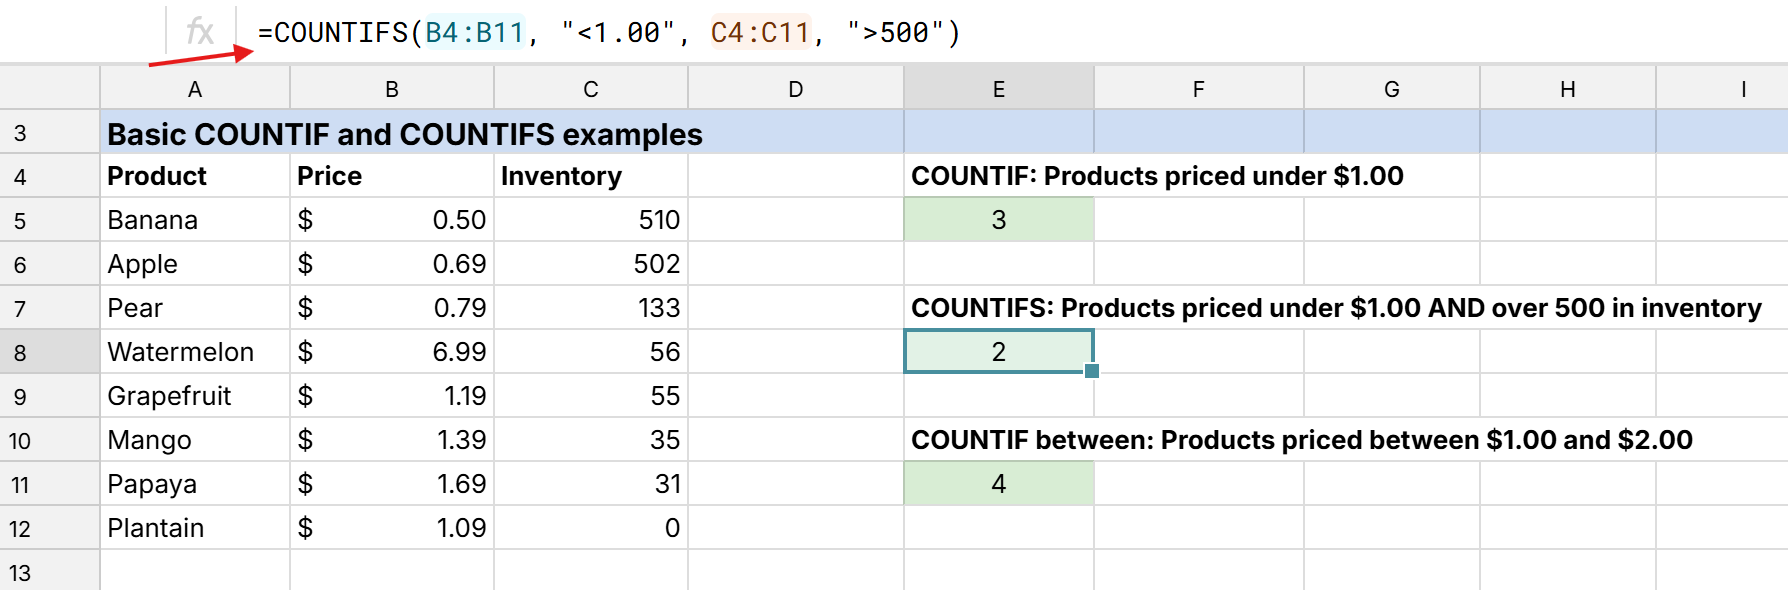Image resolution: width=1788 pixels, height=590 pixels.
Task: Click the fill handle of selected cell E8
Action: [x=1092, y=371]
